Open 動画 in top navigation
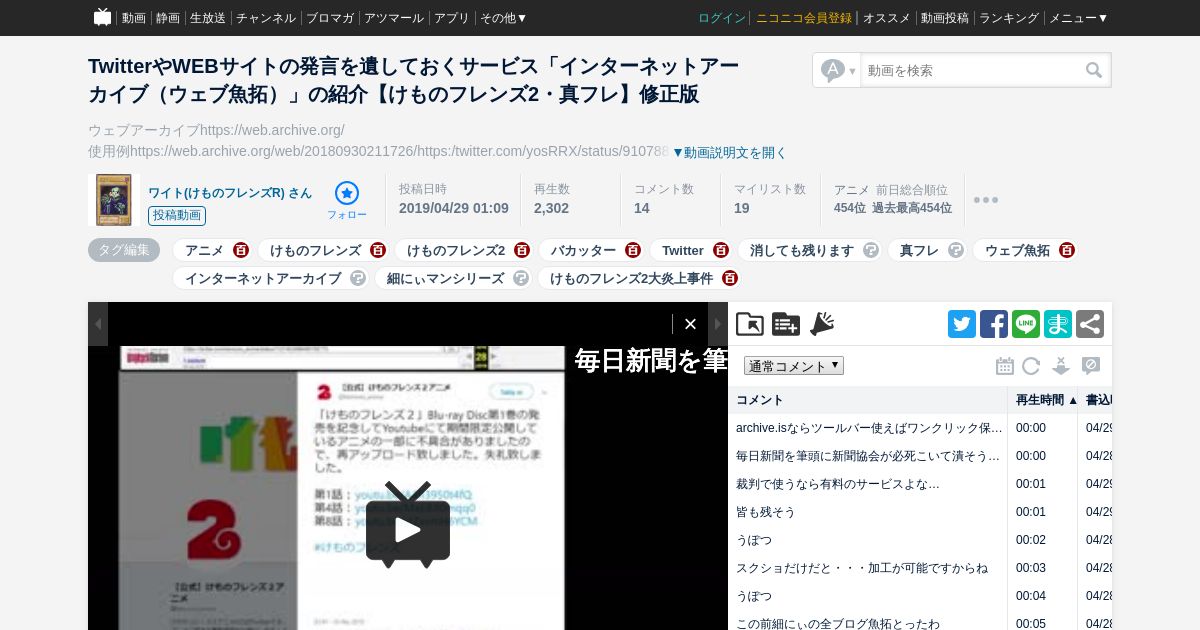1200x630 pixels. [134, 18]
